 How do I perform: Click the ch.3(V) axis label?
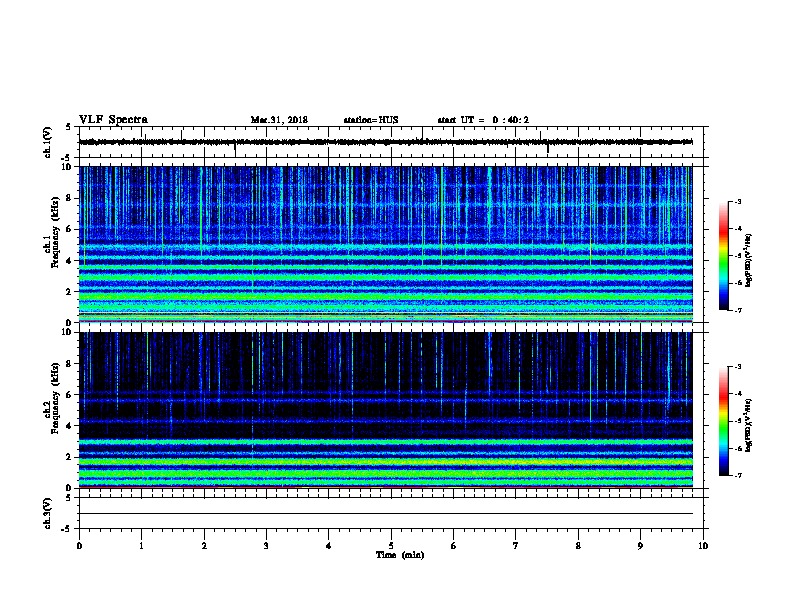coord(48,513)
